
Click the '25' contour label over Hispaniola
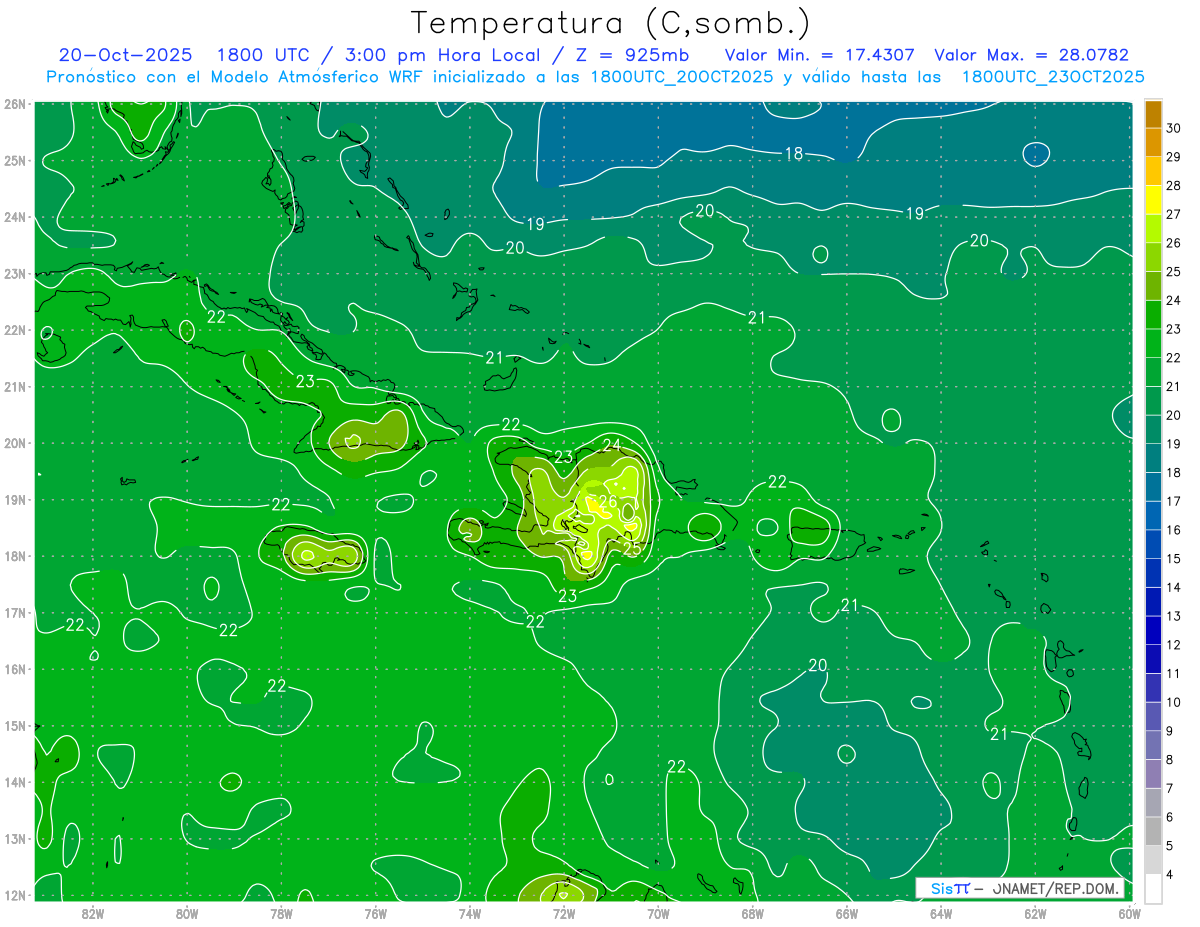click(632, 548)
